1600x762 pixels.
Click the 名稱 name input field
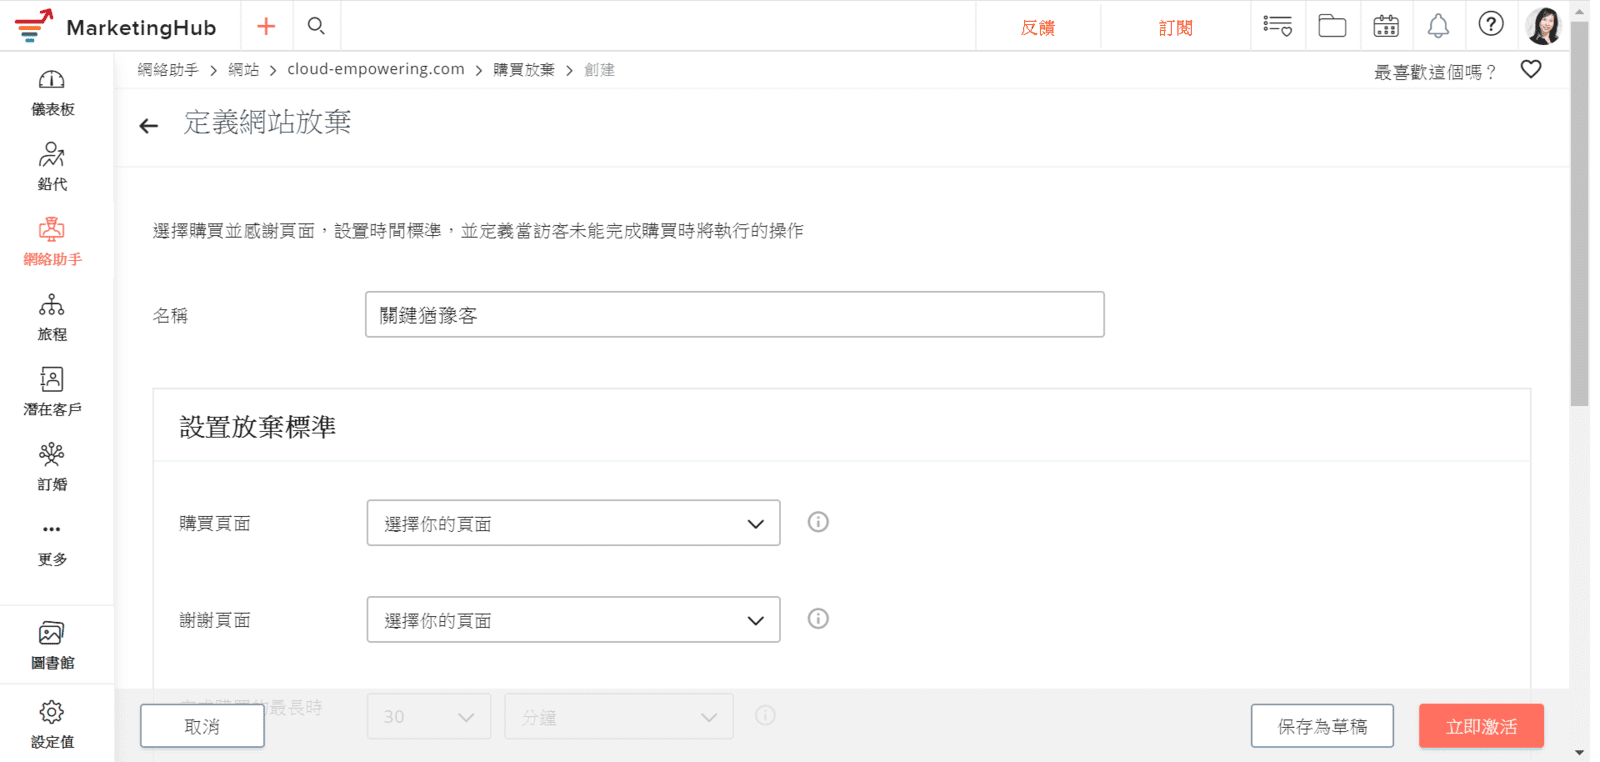pos(735,314)
